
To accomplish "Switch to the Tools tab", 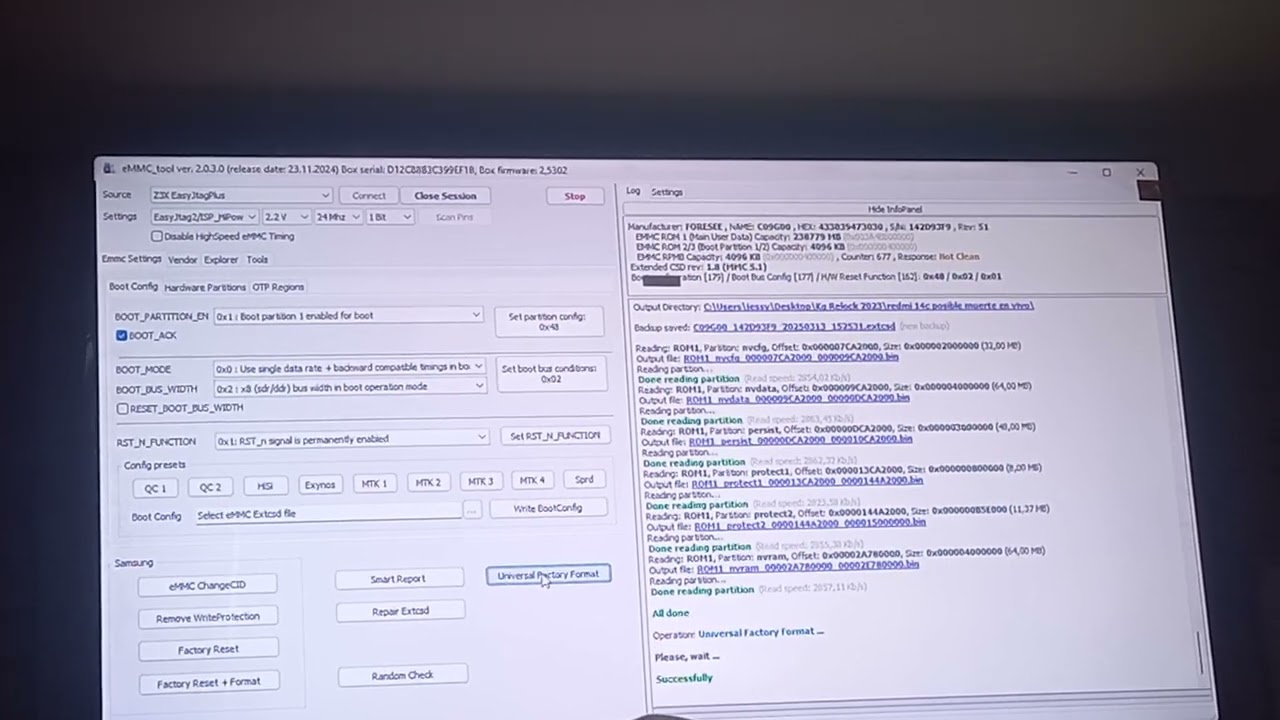I will pos(257,260).
